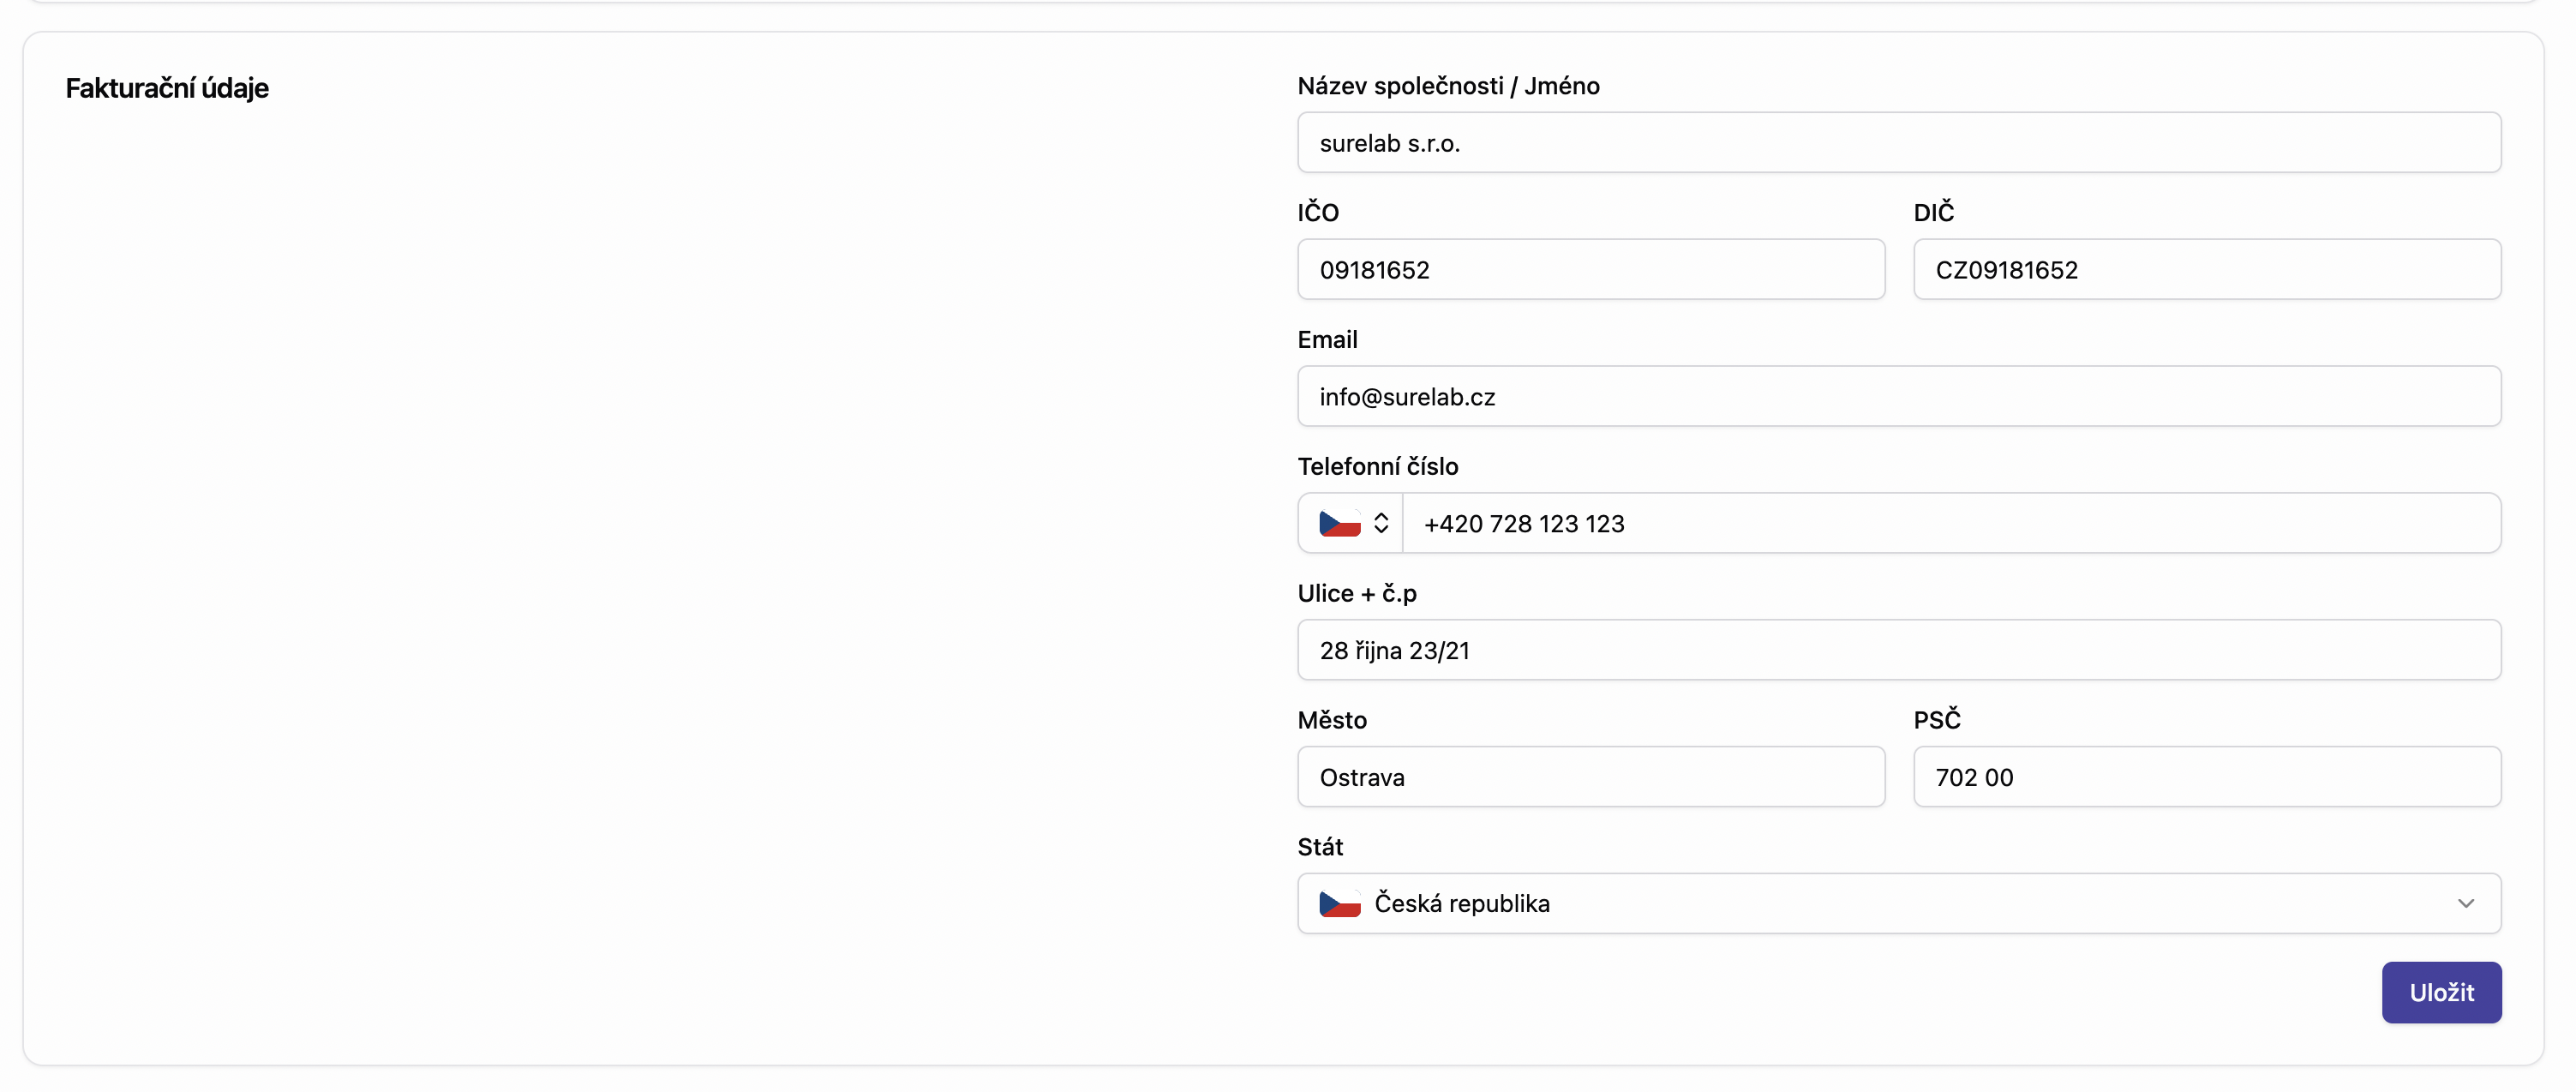The image size is (2576, 1092).
Task: Click the Město field containing Ostrava
Action: (1590, 777)
